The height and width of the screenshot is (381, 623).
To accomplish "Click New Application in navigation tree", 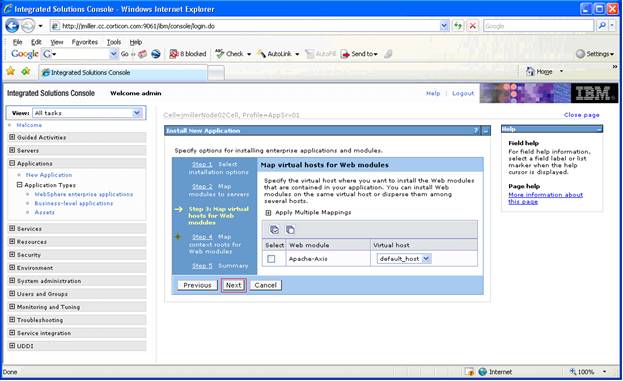I will [x=49, y=175].
